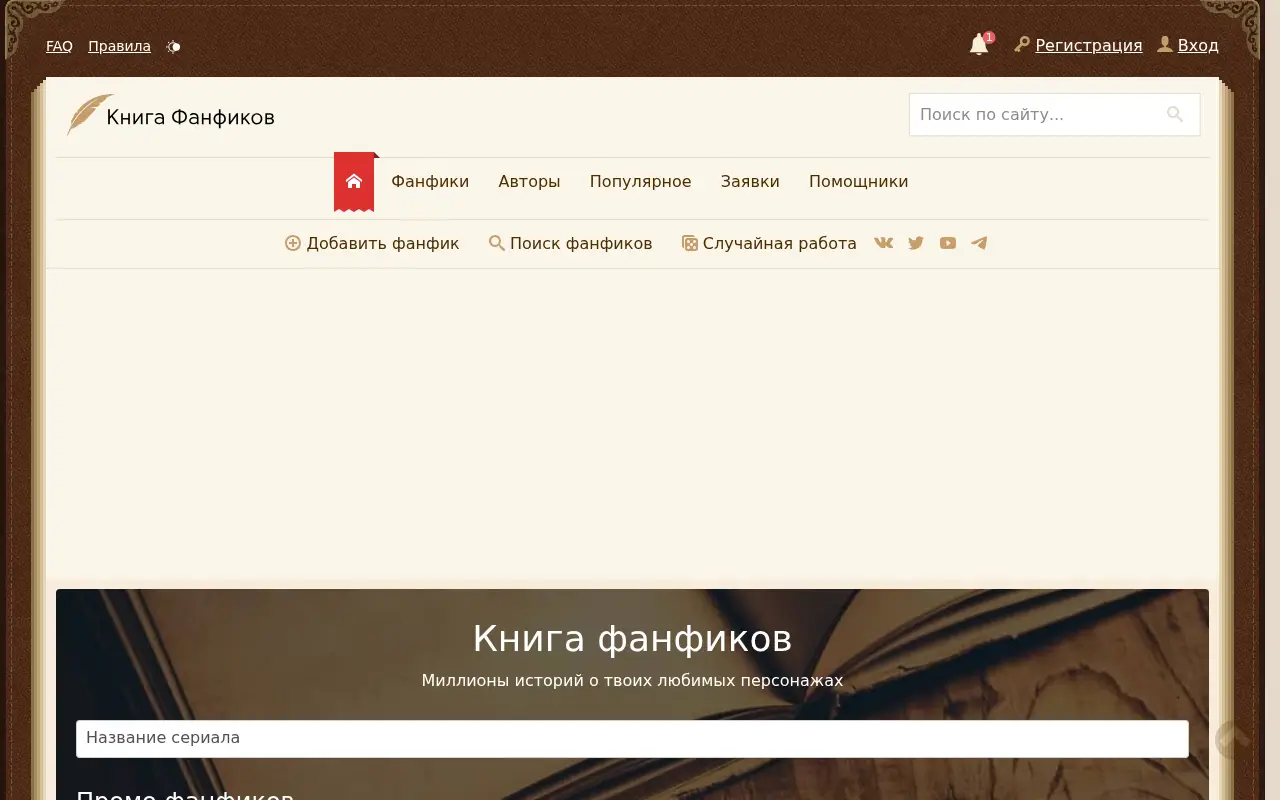Image resolution: width=1280 pixels, height=800 pixels.
Task: Open the Фанфики menu item
Action: pos(430,181)
